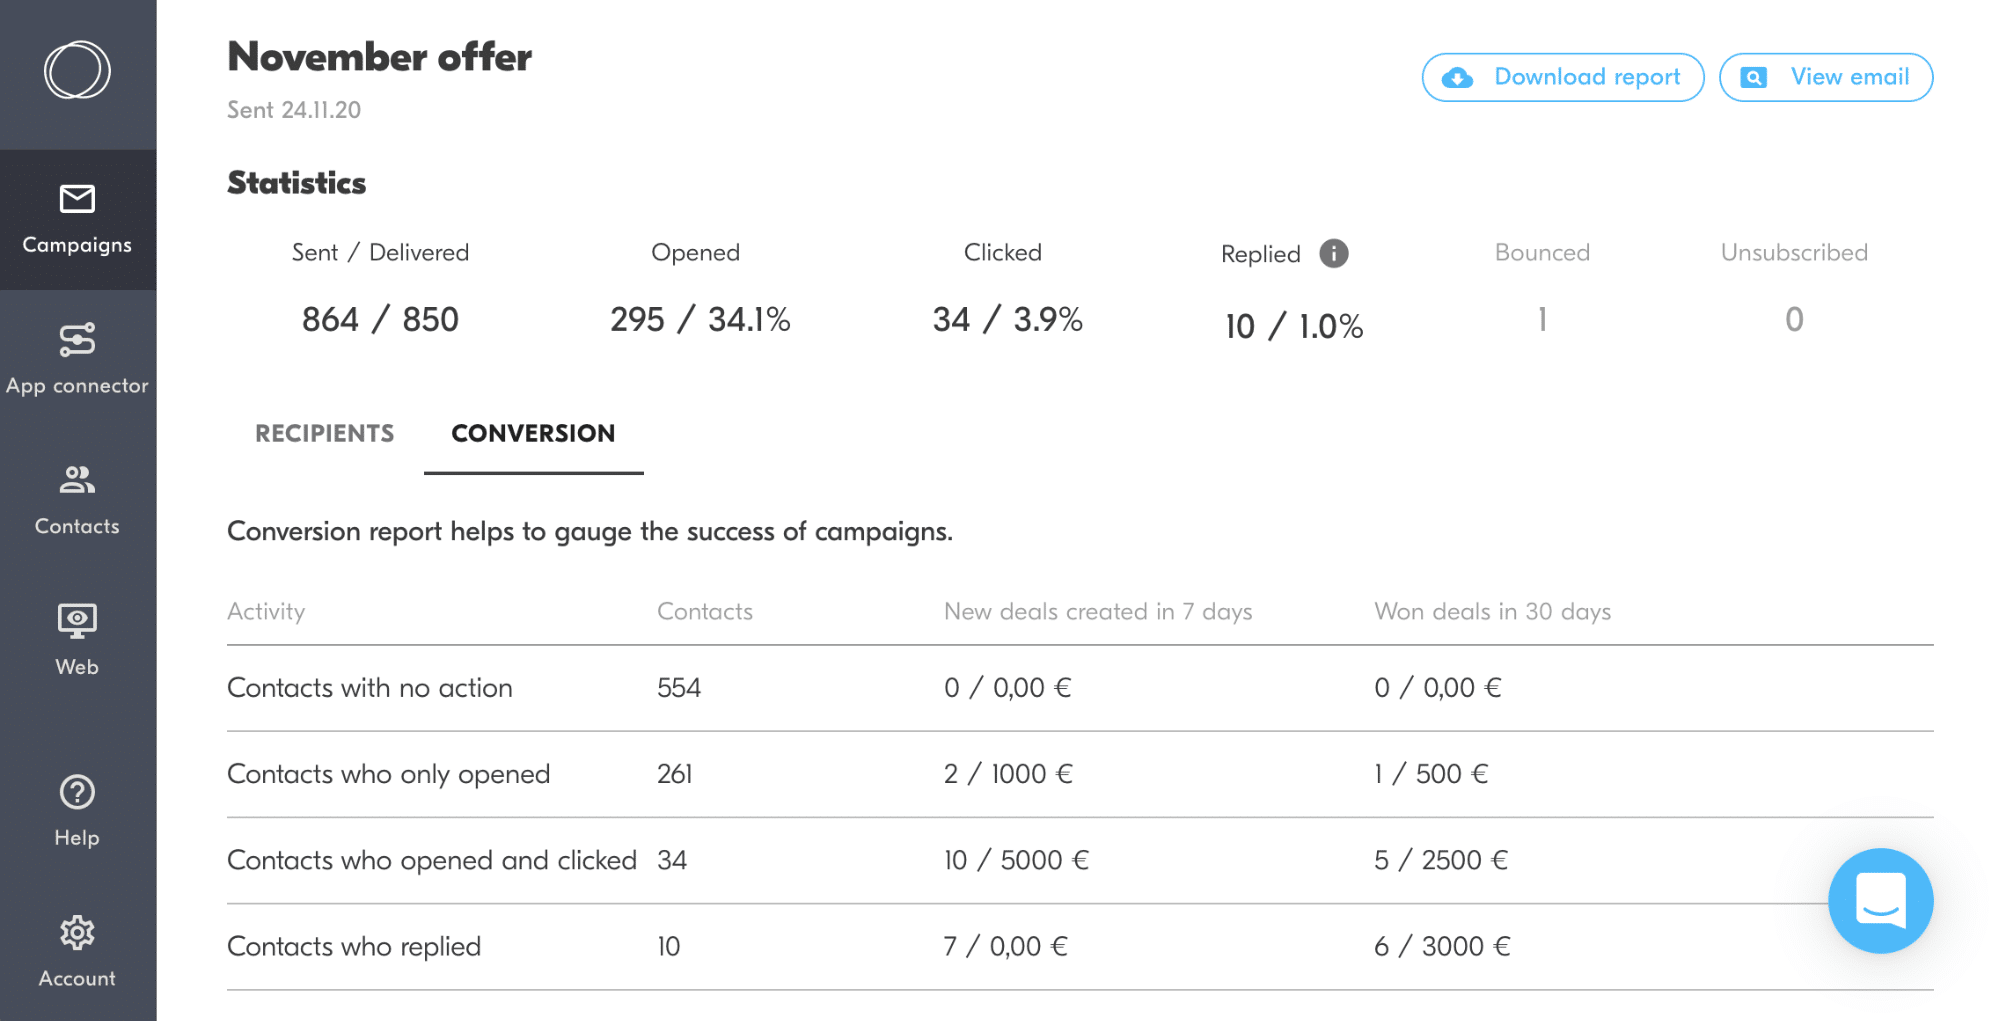Open the Campaigns envelope icon
This screenshot has height=1021, width=1999.
[x=77, y=199]
